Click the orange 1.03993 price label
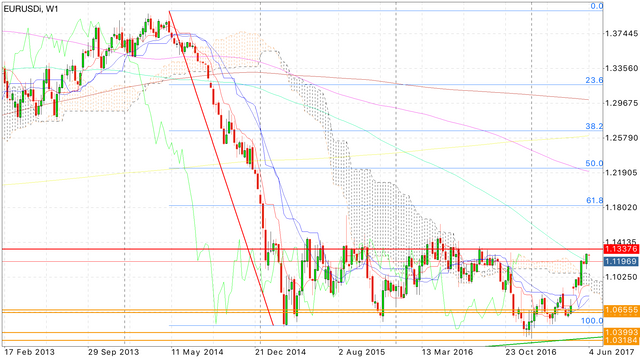The image size is (640, 360). tap(621, 333)
